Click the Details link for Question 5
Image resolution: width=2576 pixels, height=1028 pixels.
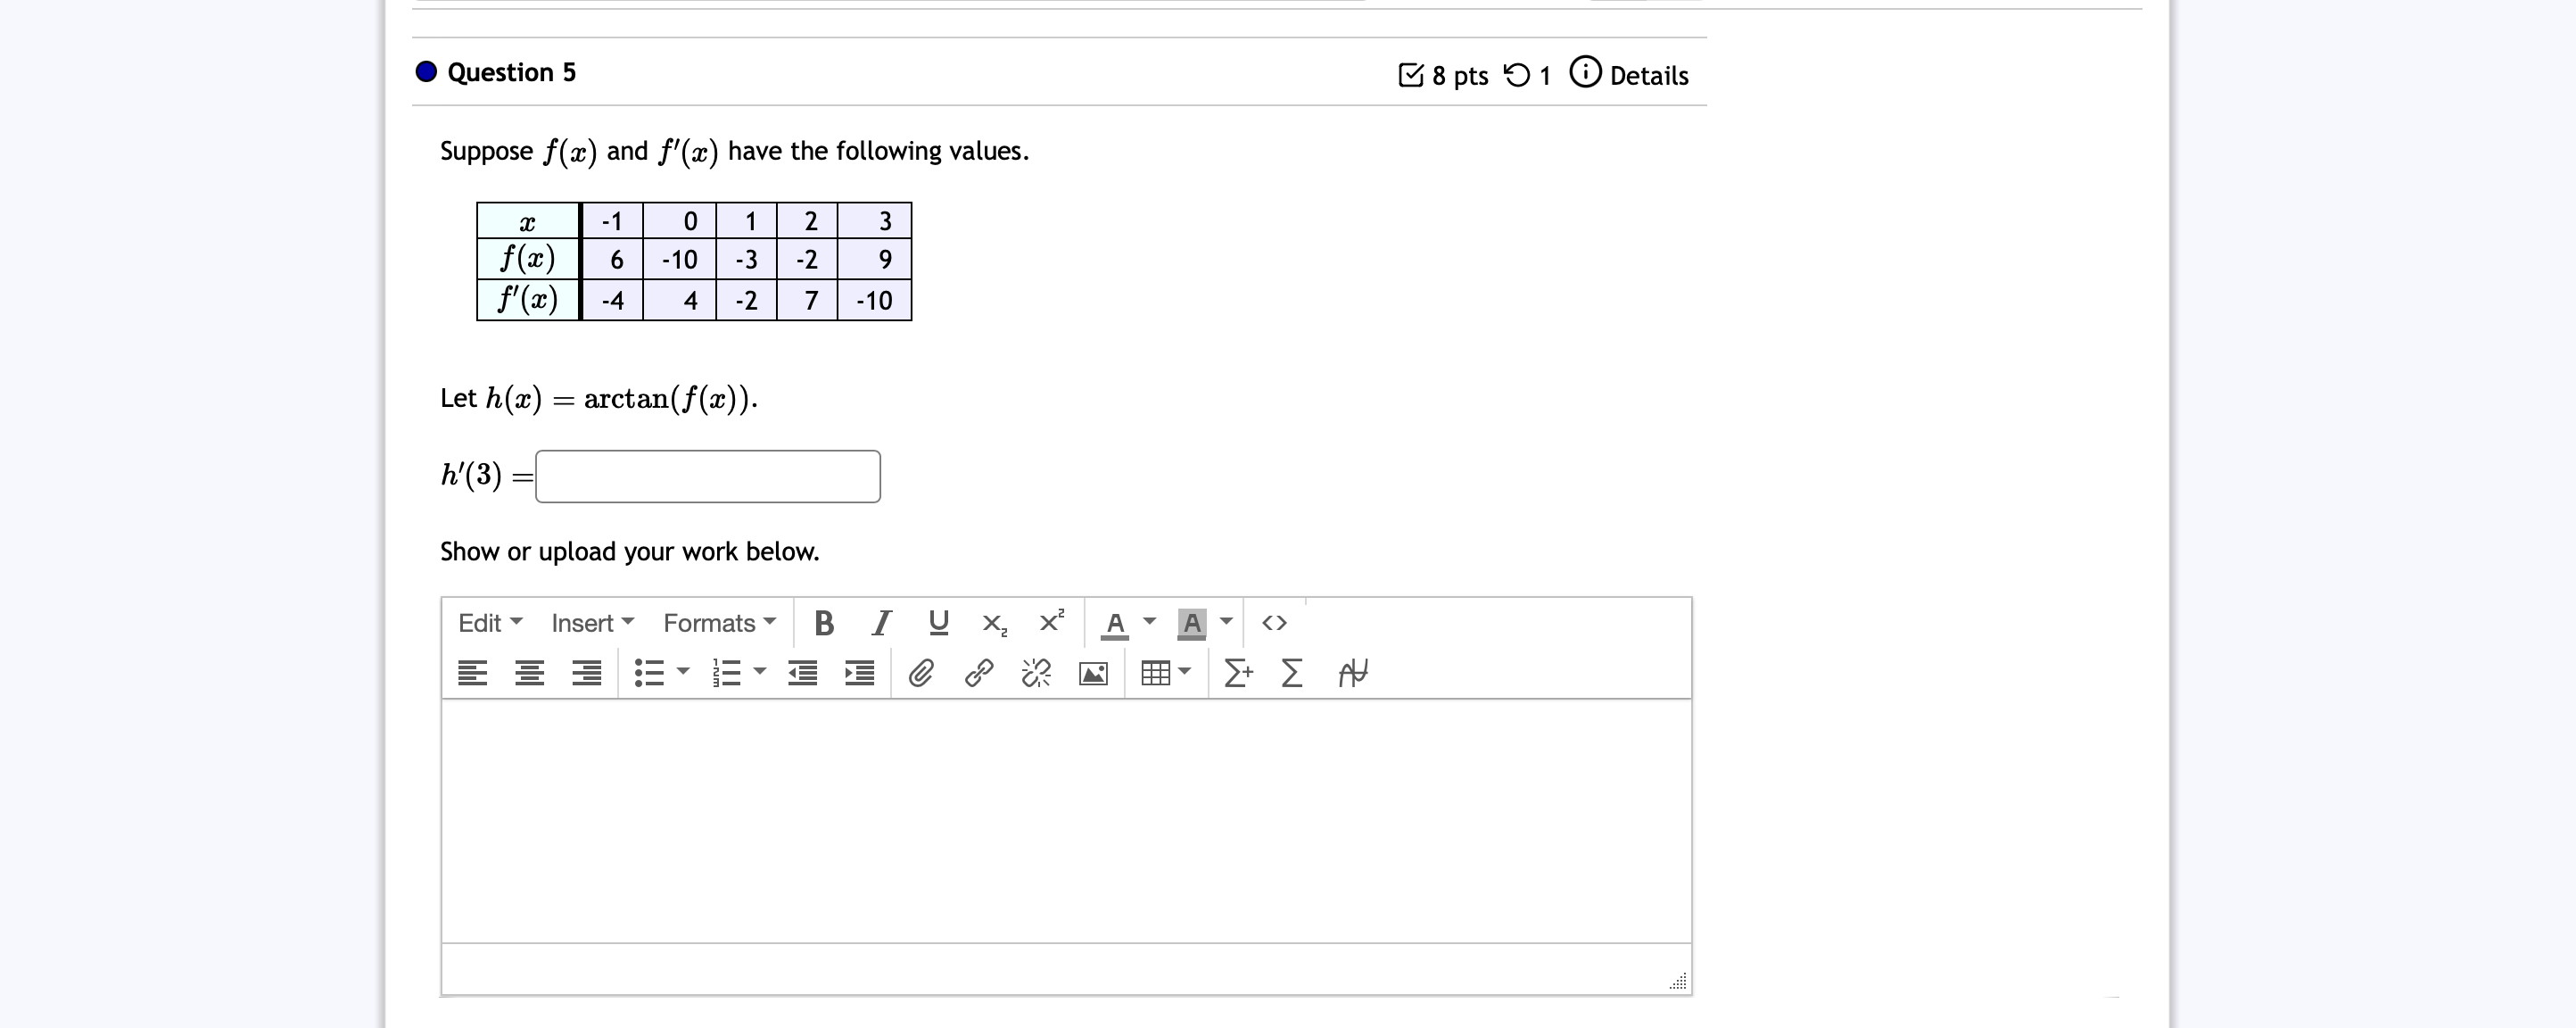1650,74
